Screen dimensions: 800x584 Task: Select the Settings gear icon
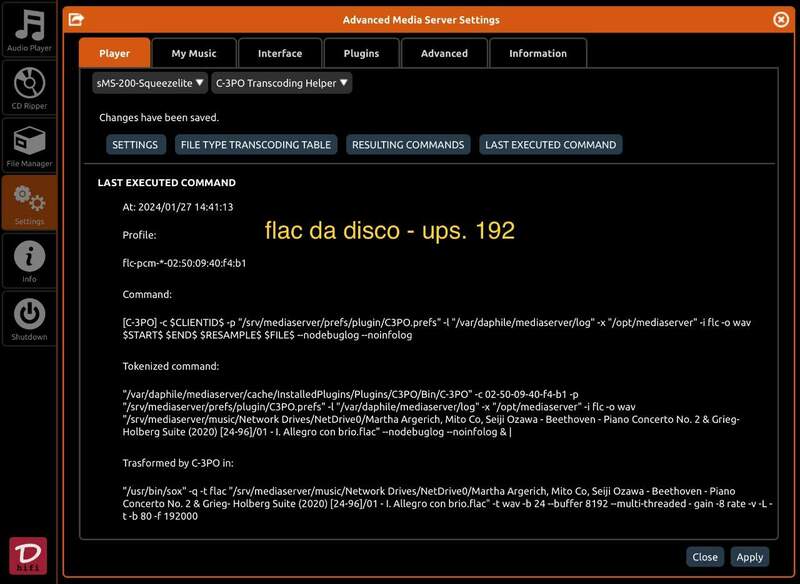[x=29, y=202]
